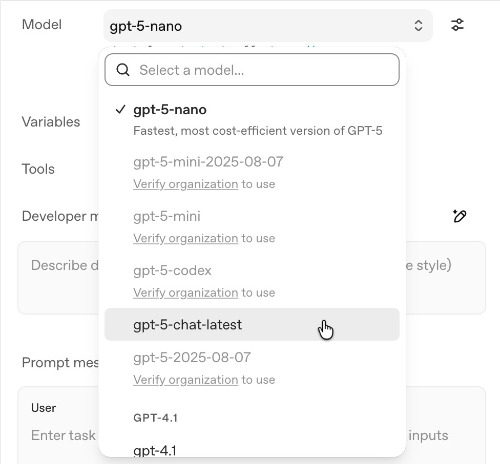Open Verify organization link under gpt-5-mini-2025-08-07

(186, 184)
